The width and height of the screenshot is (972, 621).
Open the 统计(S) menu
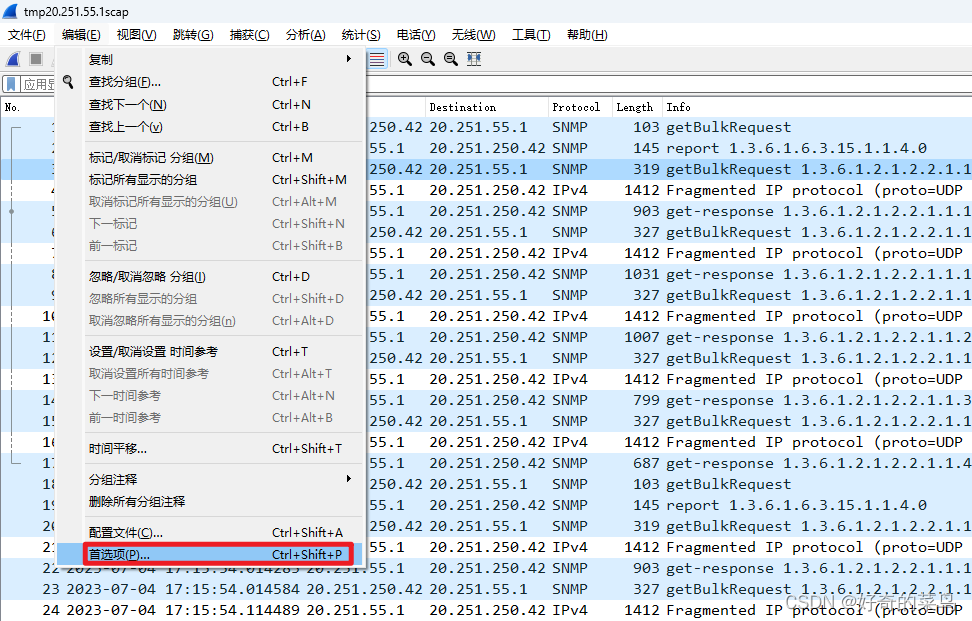tap(361, 35)
